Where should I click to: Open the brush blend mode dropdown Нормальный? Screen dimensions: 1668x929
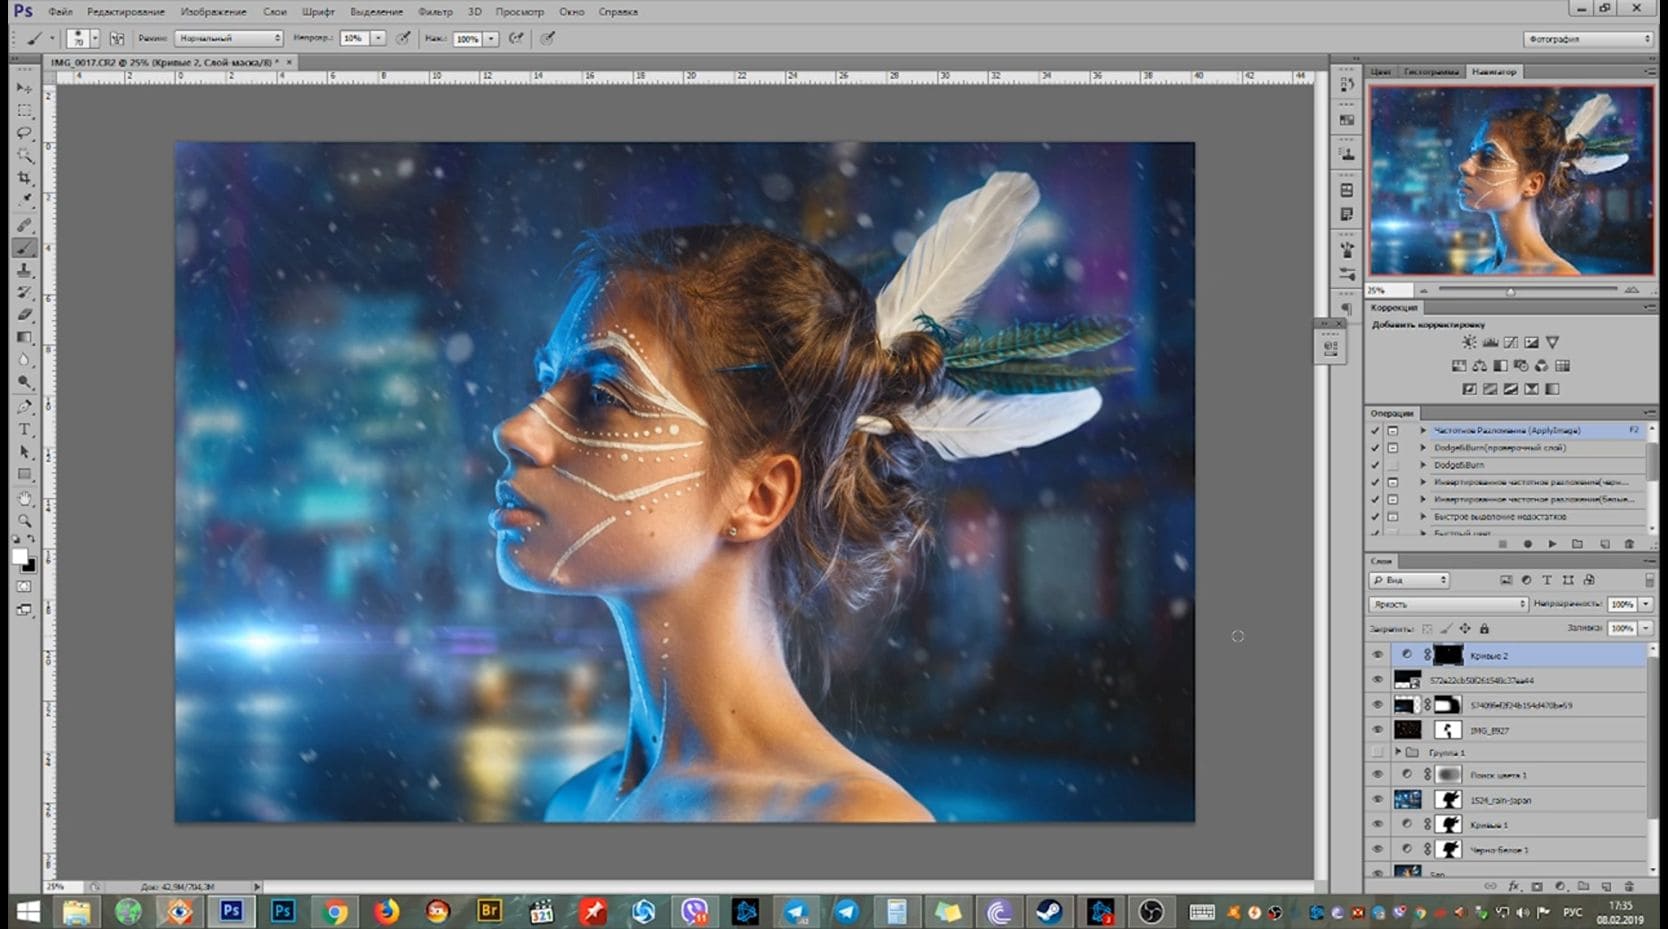point(229,38)
